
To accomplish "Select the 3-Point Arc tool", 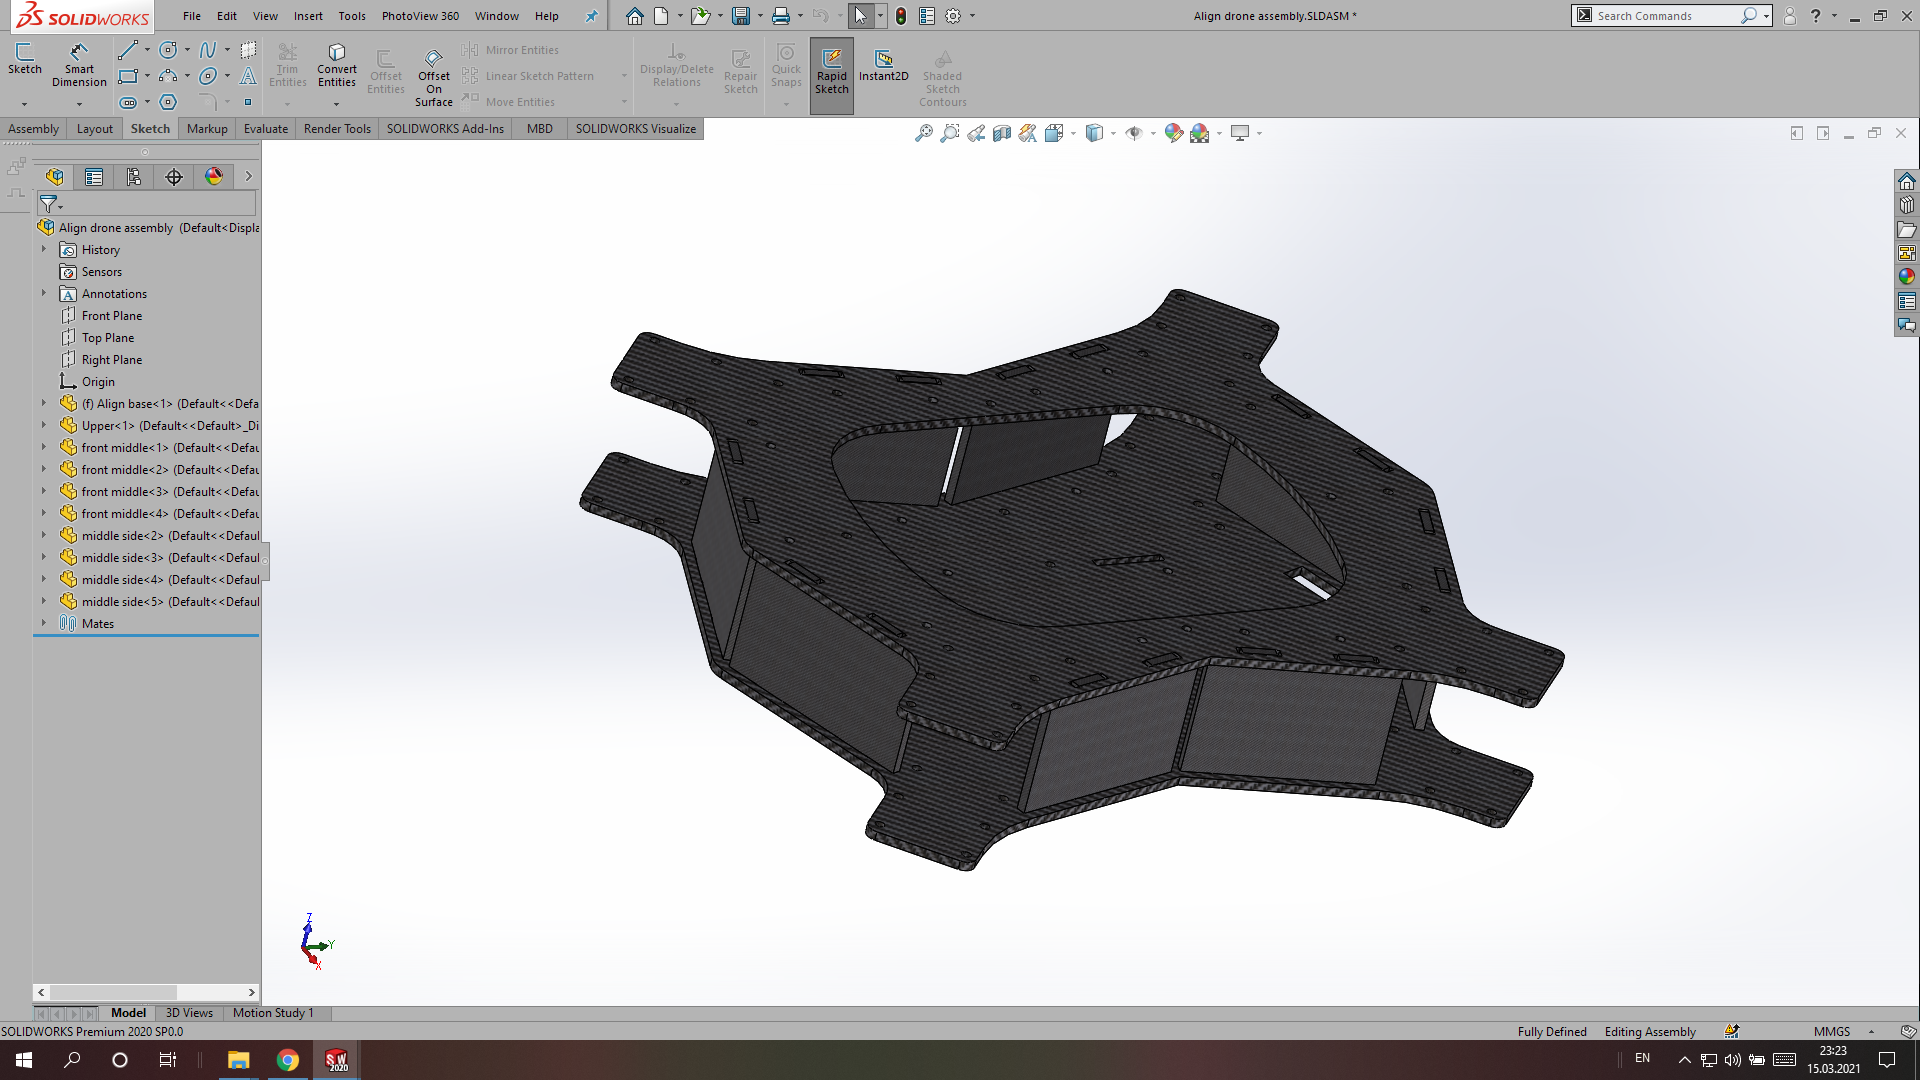I will click(x=168, y=76).
